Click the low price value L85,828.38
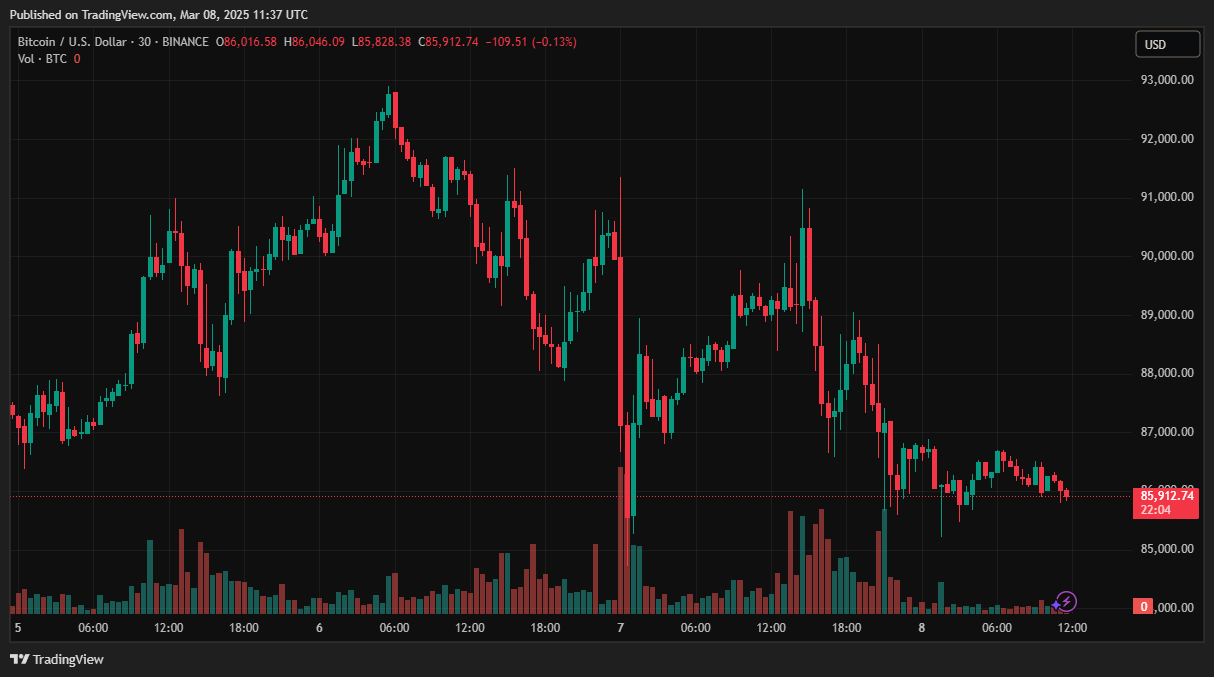Image resolution: width=1214 pixels, height=677 pixels. click(382, 42)
